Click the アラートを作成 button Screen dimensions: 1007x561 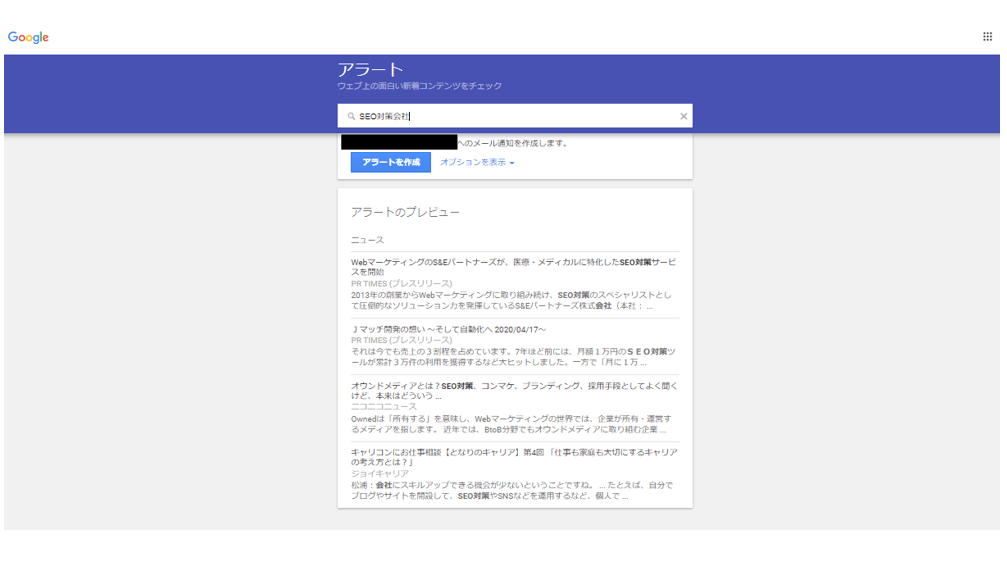click(390, 162)
